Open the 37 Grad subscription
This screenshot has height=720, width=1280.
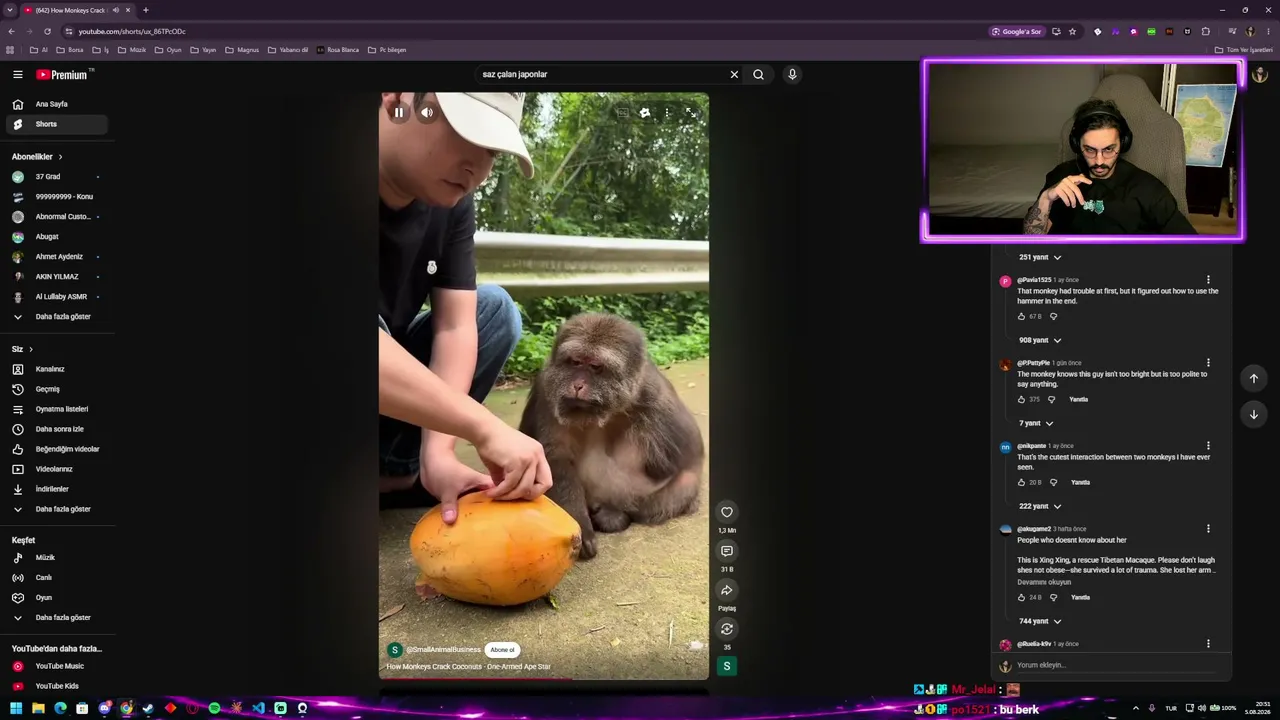click(x=57, y=177)
